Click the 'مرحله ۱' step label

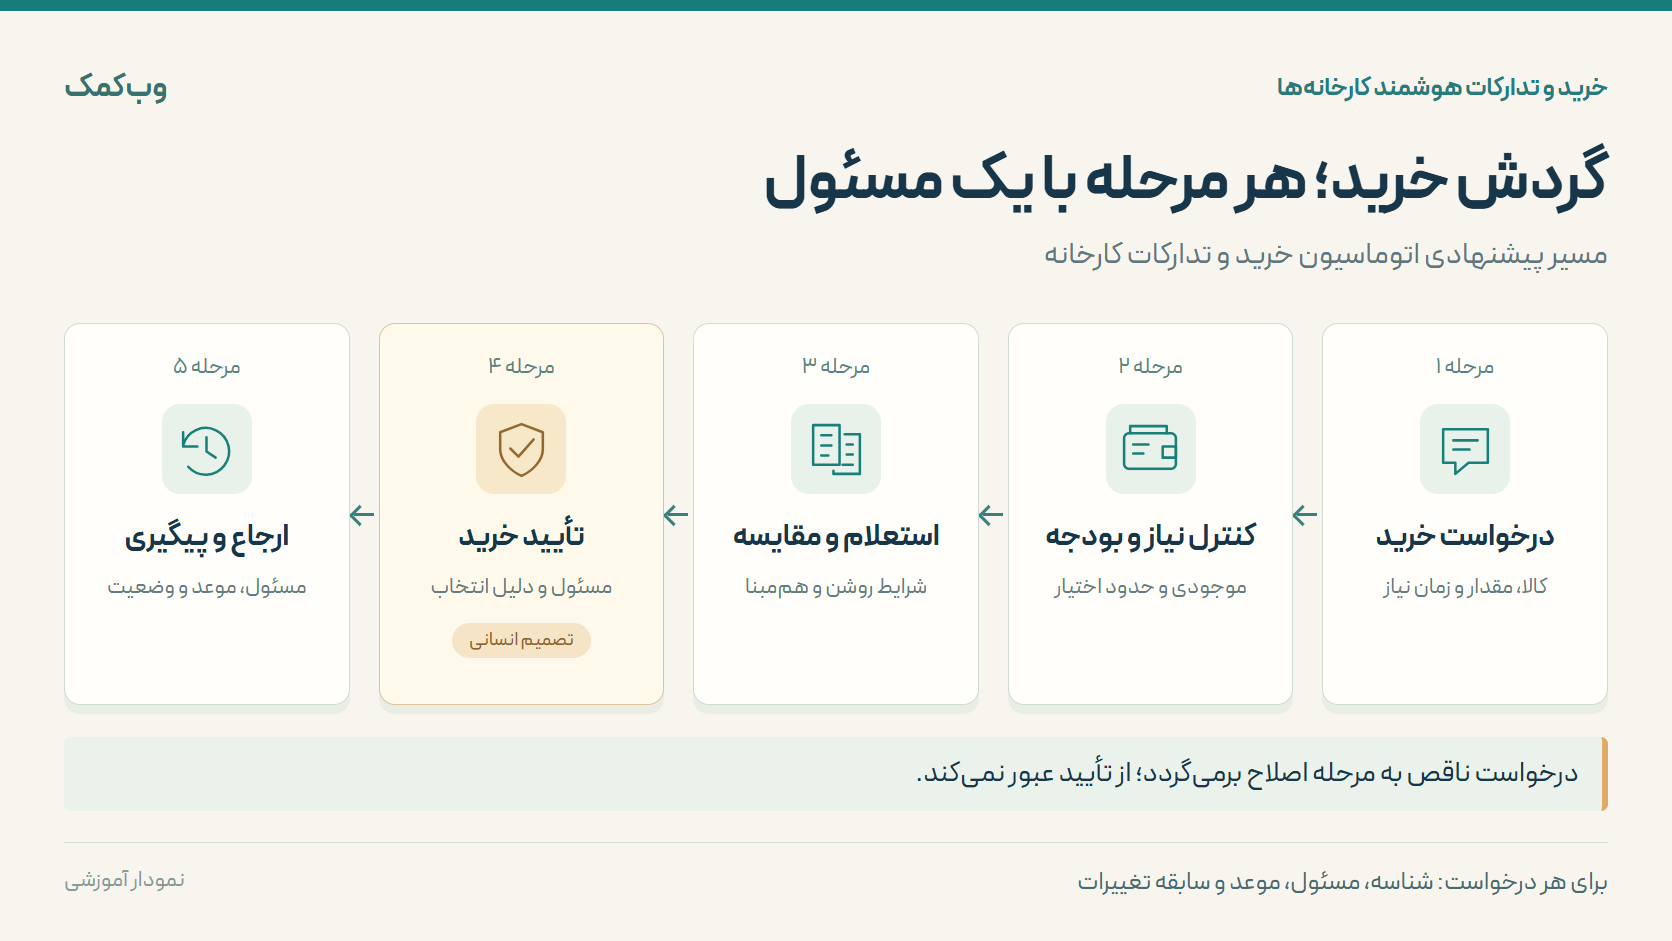click(1465, 367)
